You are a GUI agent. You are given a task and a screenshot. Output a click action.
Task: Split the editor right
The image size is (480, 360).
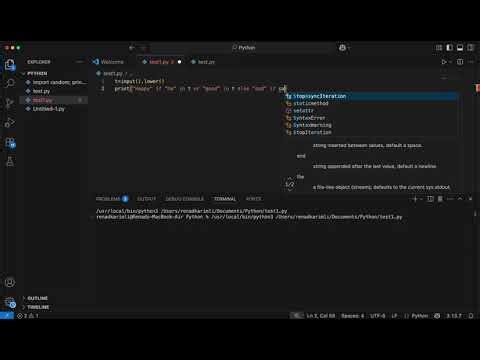[x=460, y=62]
